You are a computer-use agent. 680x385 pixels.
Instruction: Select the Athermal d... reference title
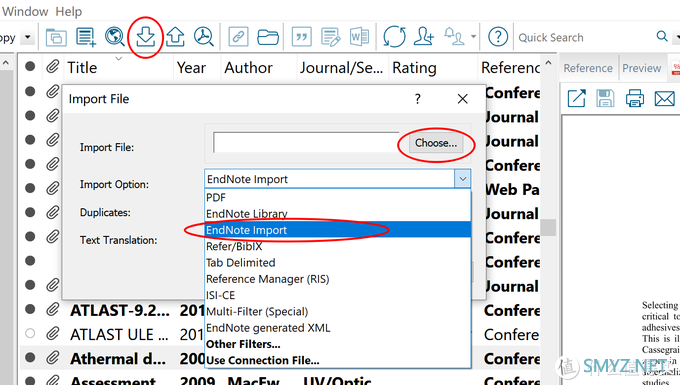coord(118,359)
